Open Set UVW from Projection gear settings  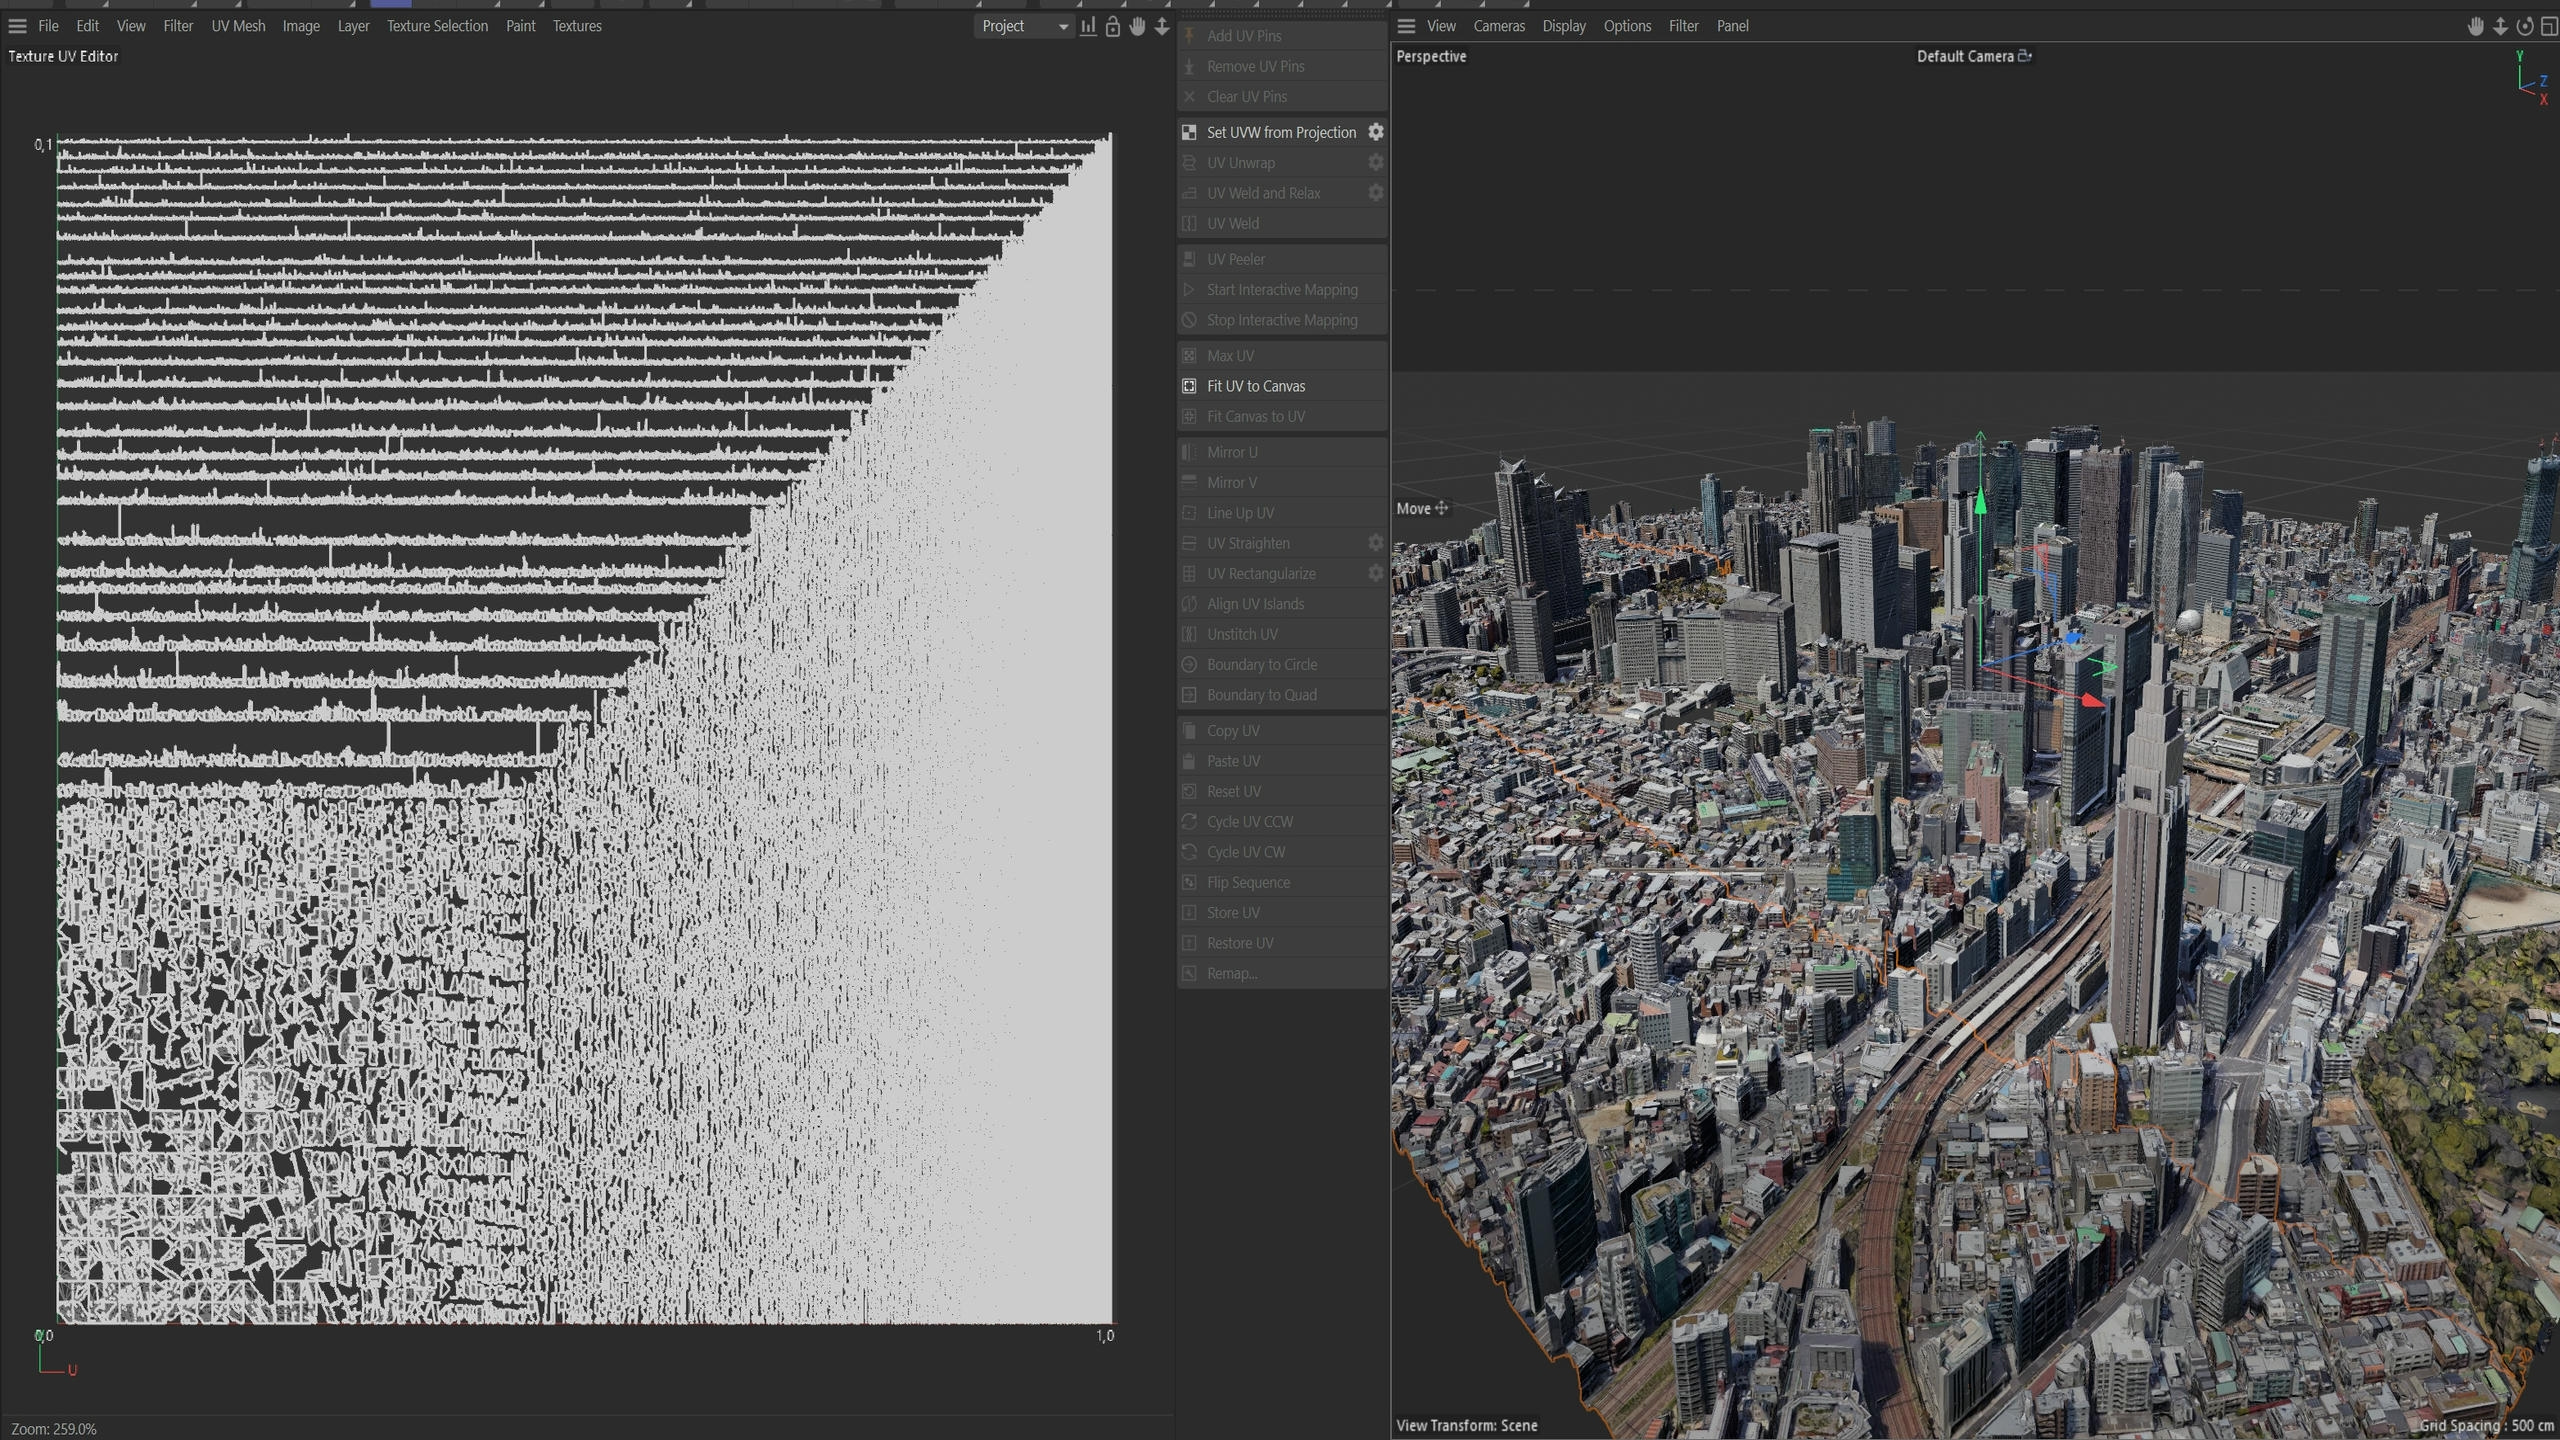click(x=1376, y=132)
